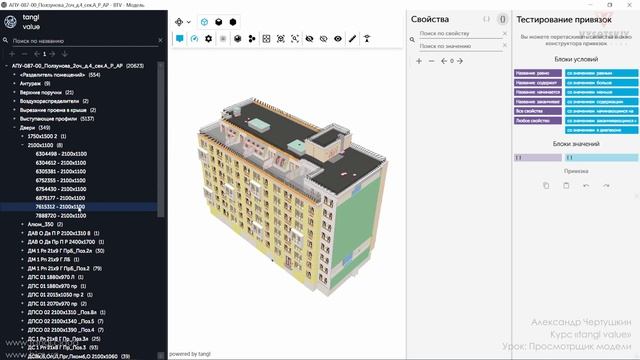640x360 pixels.
Task: Select element 6875177 - 2100x1100
Action: coord(61,198)
